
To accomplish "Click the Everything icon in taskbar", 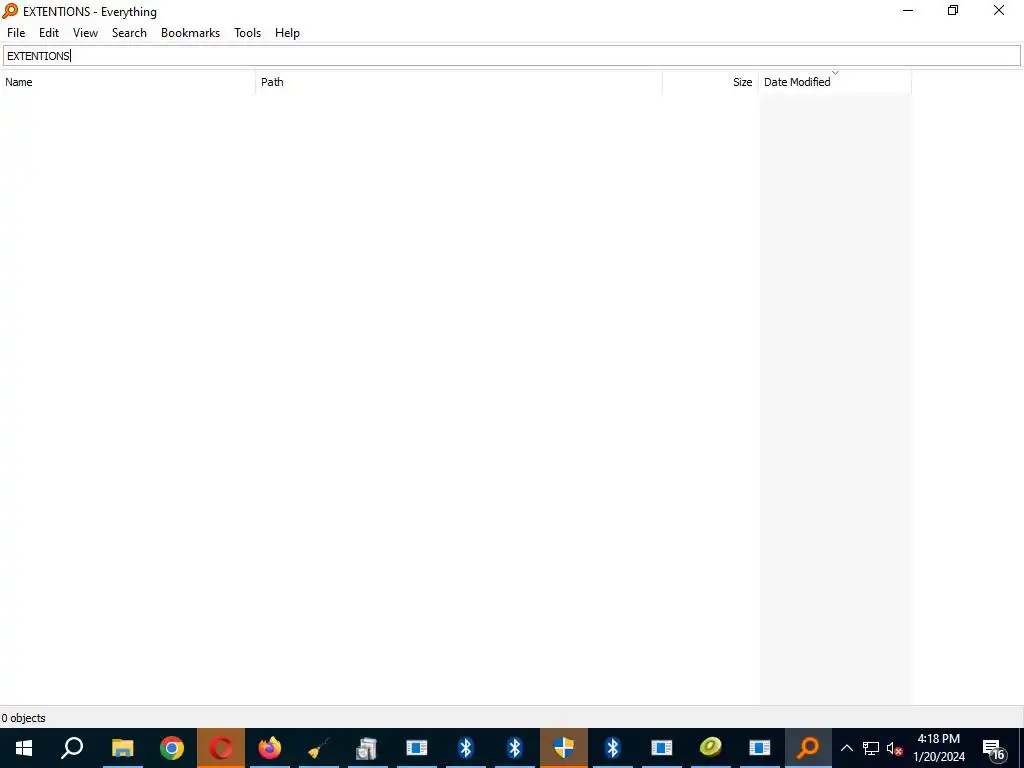I will pyautogui.click(x=808, y=748).
